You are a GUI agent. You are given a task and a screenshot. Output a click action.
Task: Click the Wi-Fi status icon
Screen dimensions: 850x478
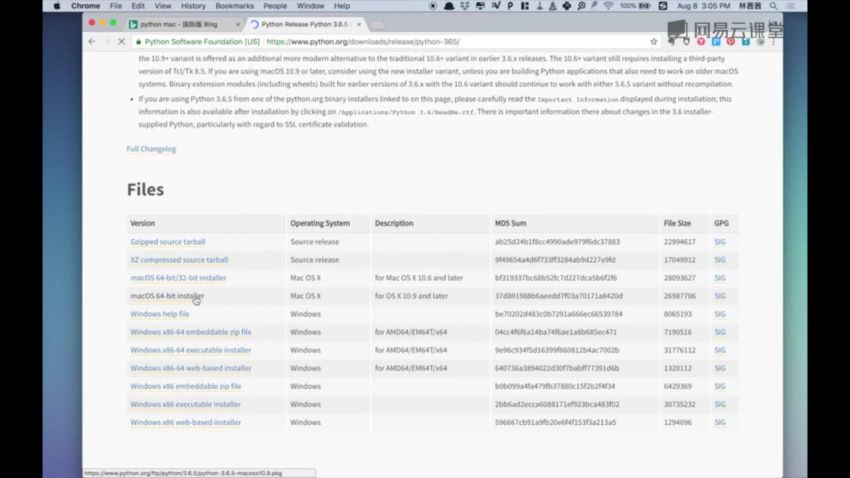(x=608, y=6)
